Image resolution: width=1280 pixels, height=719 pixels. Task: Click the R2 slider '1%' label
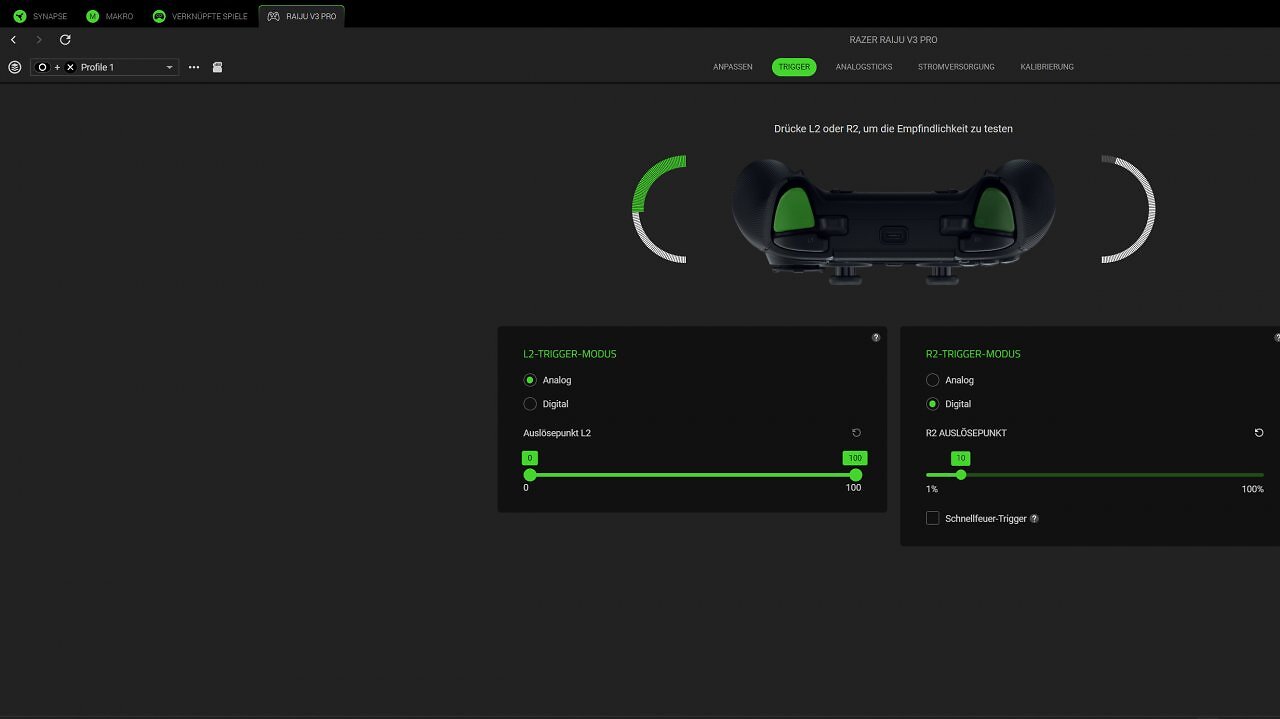(x=932, y=489)
